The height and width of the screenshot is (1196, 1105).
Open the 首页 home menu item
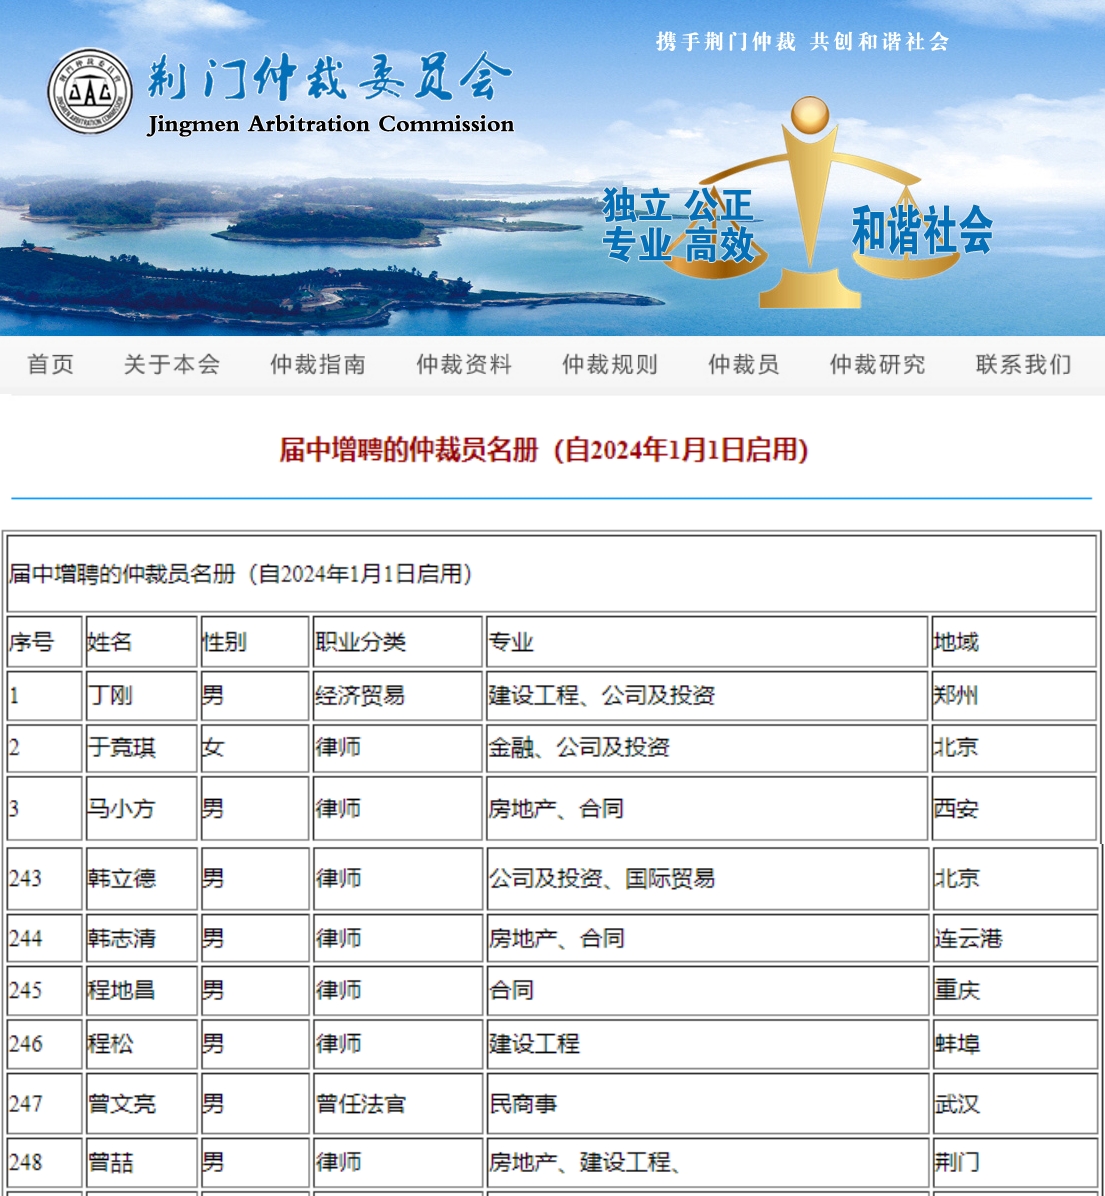tap(51, 365)
